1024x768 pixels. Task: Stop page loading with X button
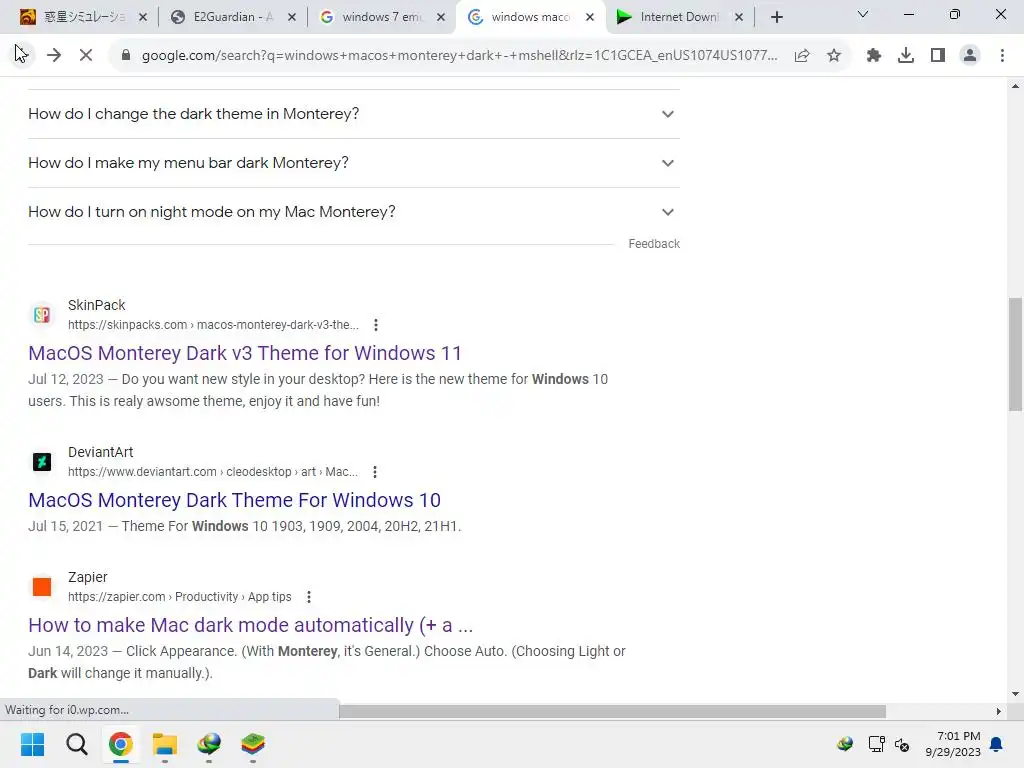tap(86, 55)
